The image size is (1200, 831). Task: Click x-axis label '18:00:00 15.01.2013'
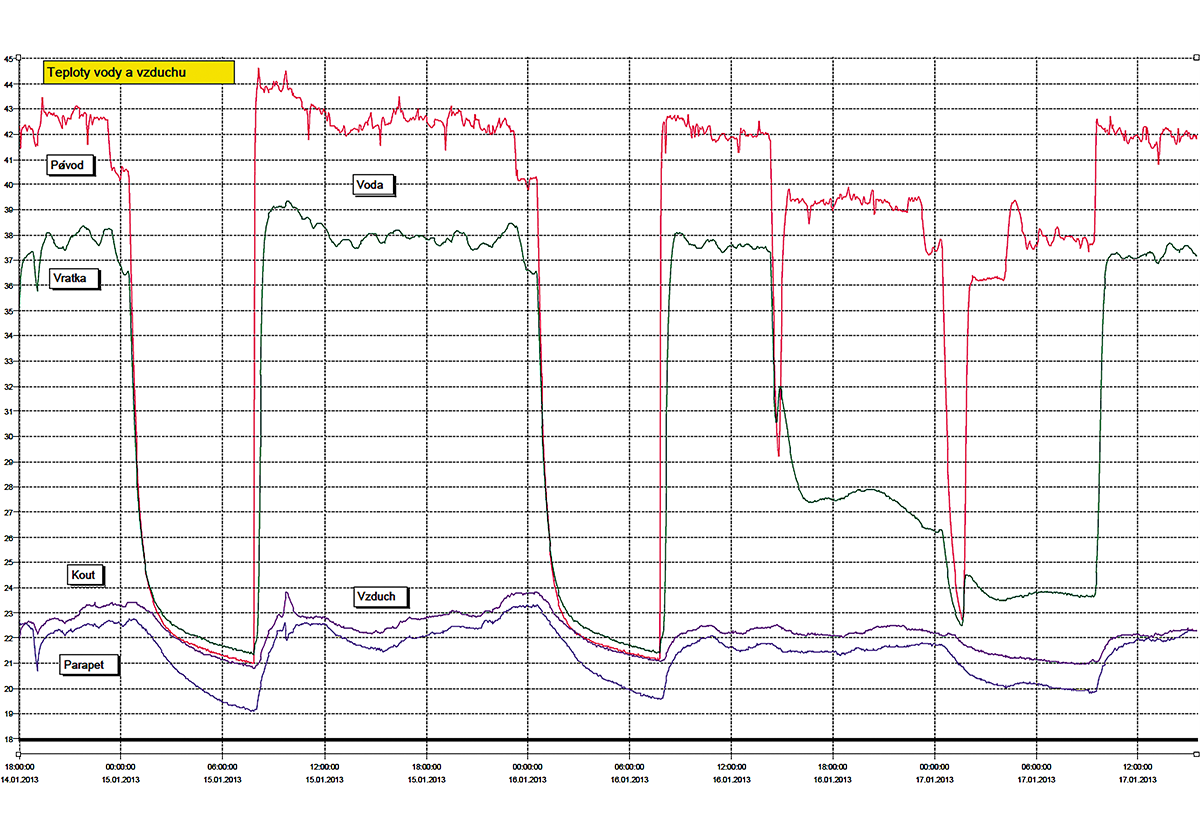pyautogui.click(x=426, y=771)
